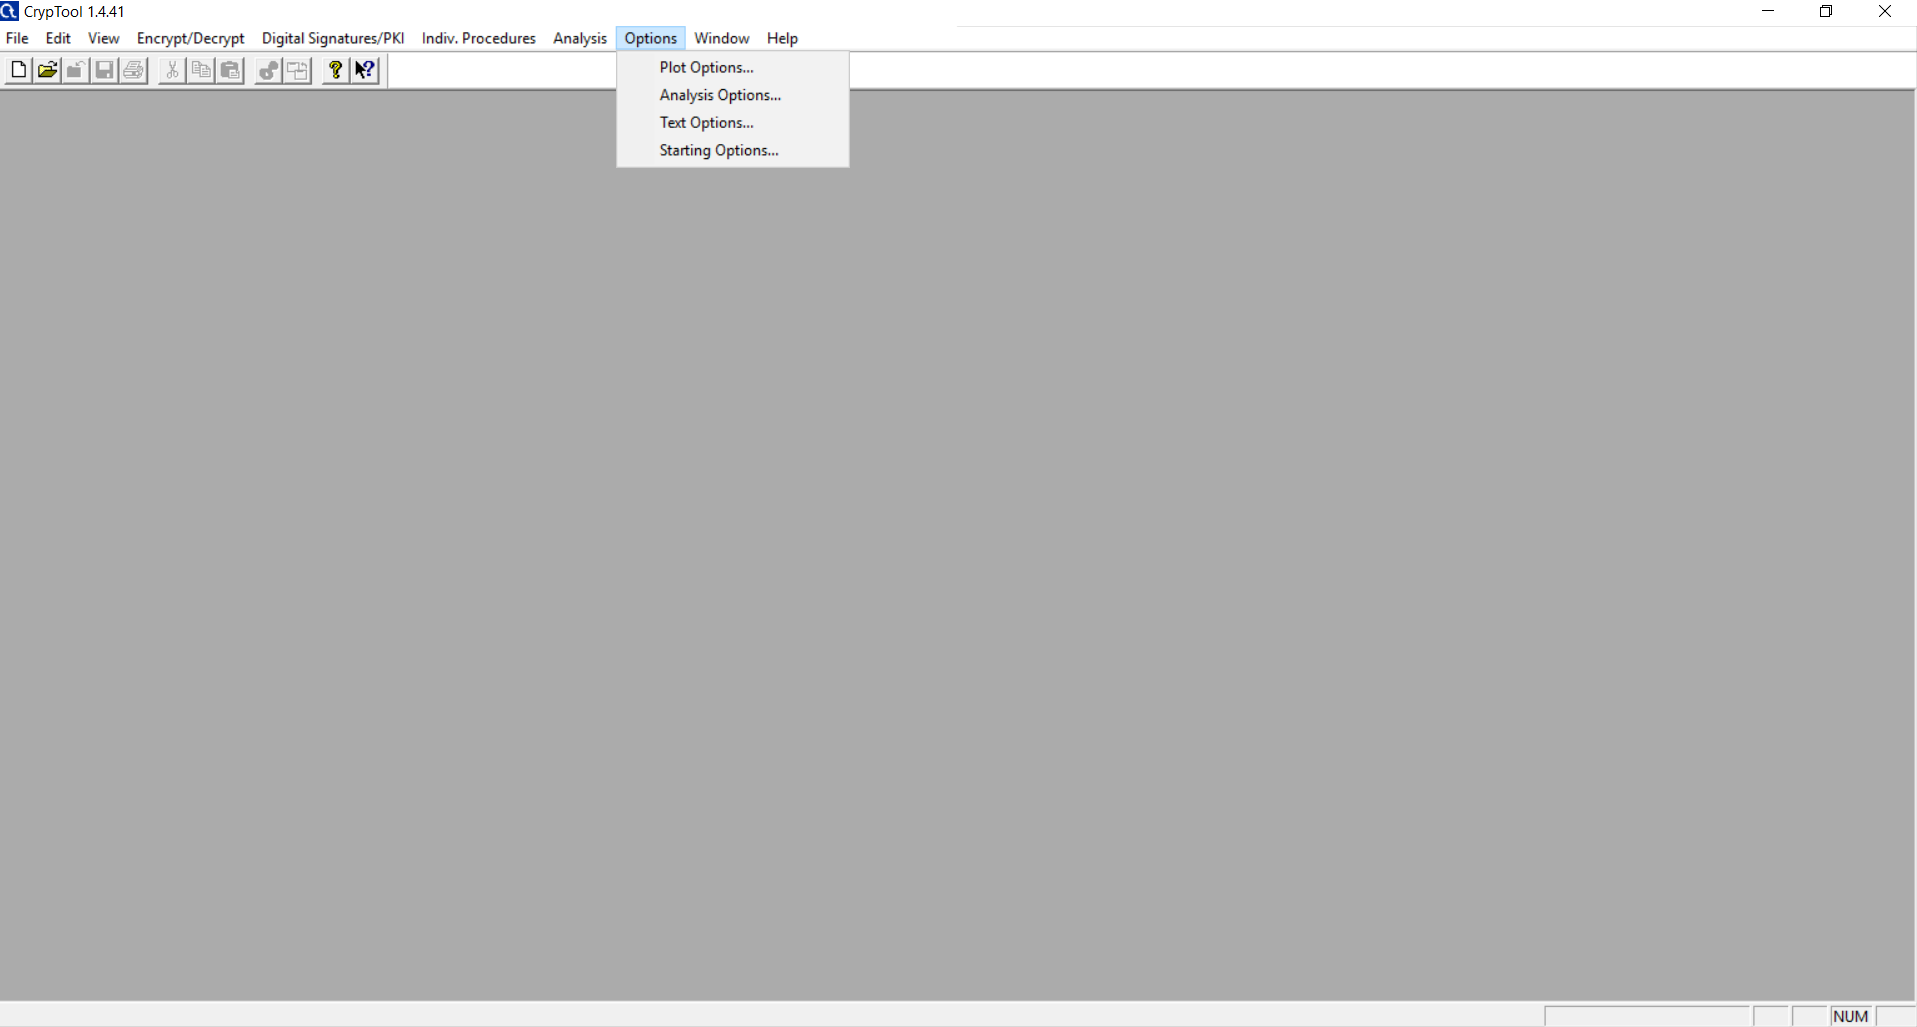Click the NUM indicator in status bar
This screenshot has height=1027, width=1917.
coord(1851,1016)
